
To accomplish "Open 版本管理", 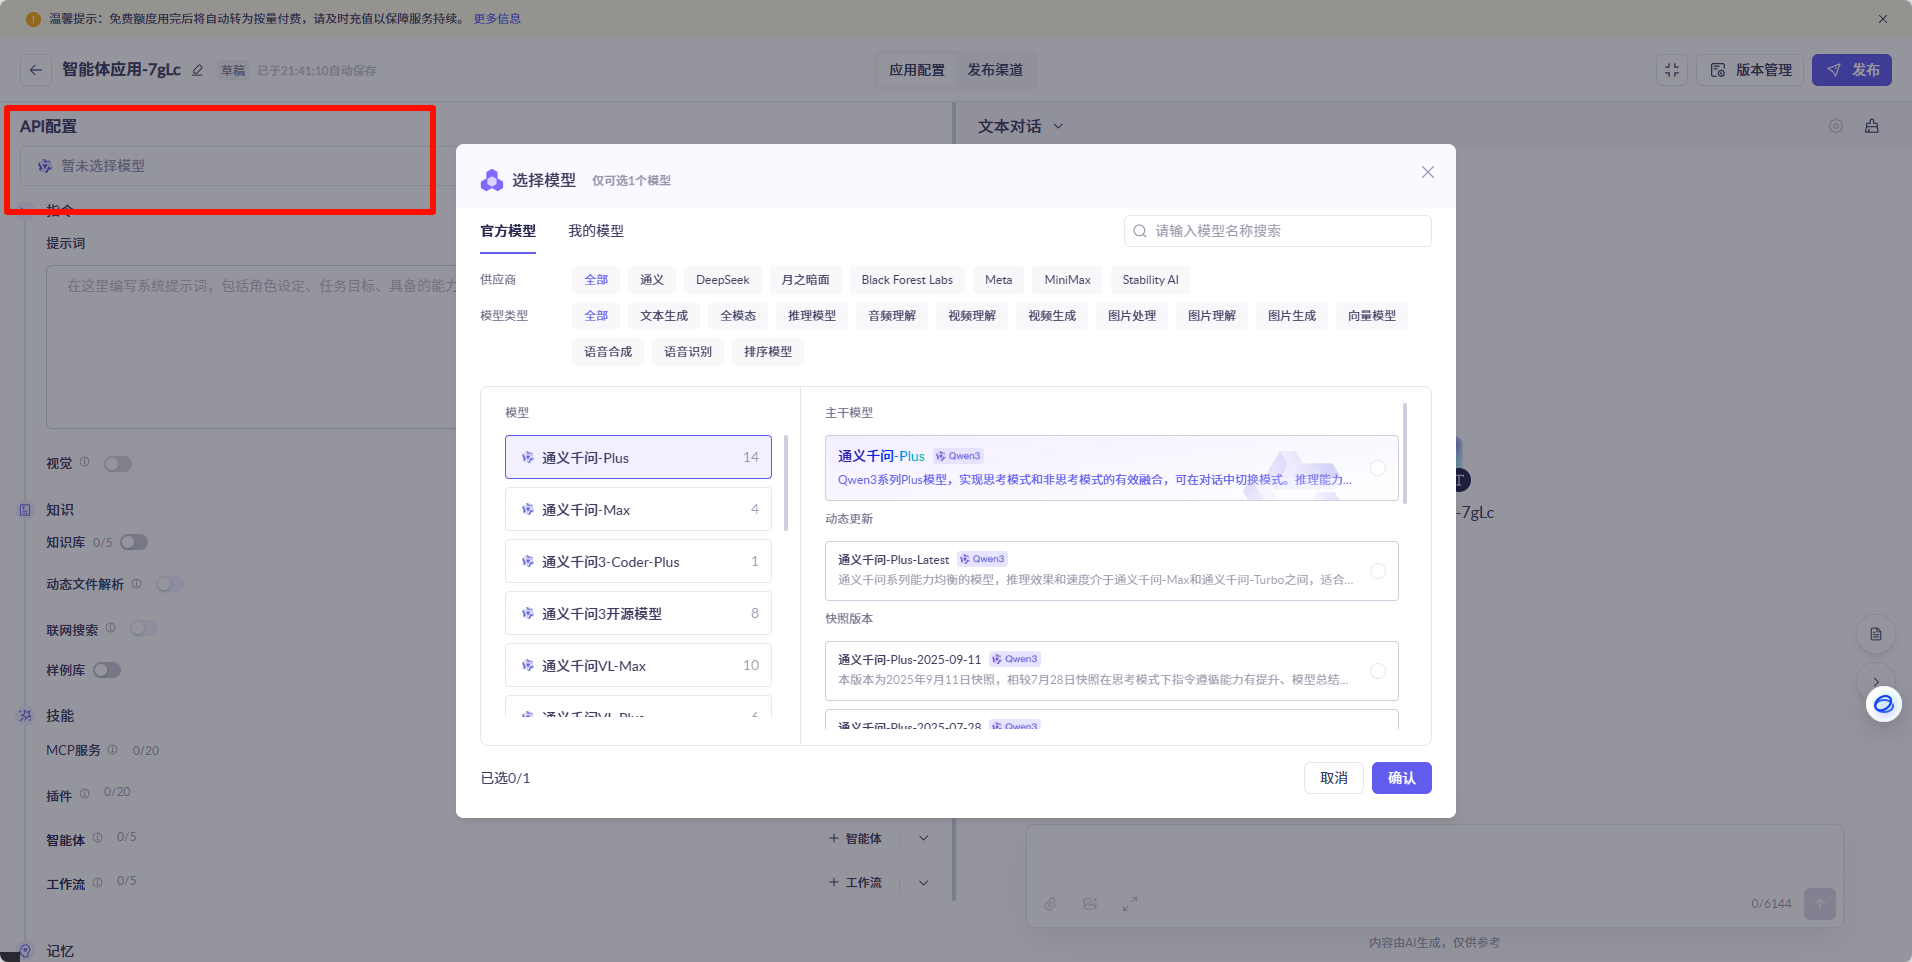I will pos(1750,70).
